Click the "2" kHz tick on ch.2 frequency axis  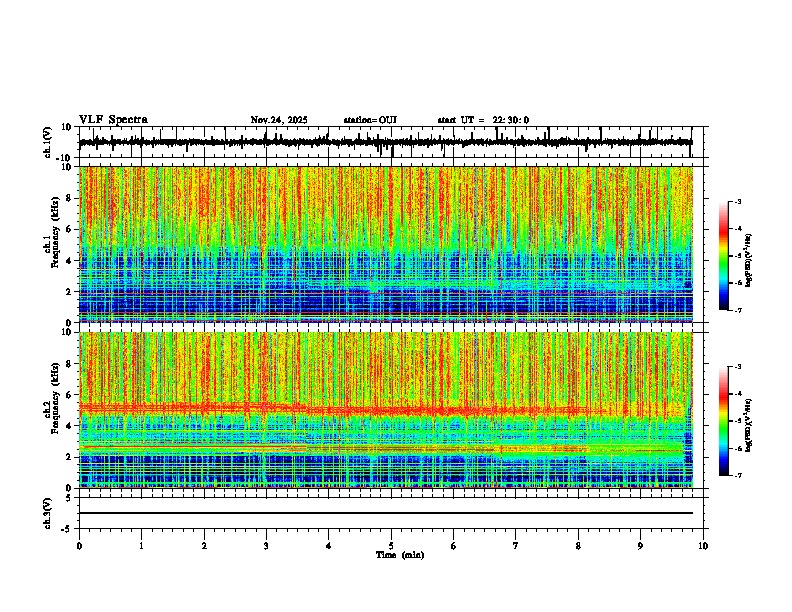tap(70, 457)
